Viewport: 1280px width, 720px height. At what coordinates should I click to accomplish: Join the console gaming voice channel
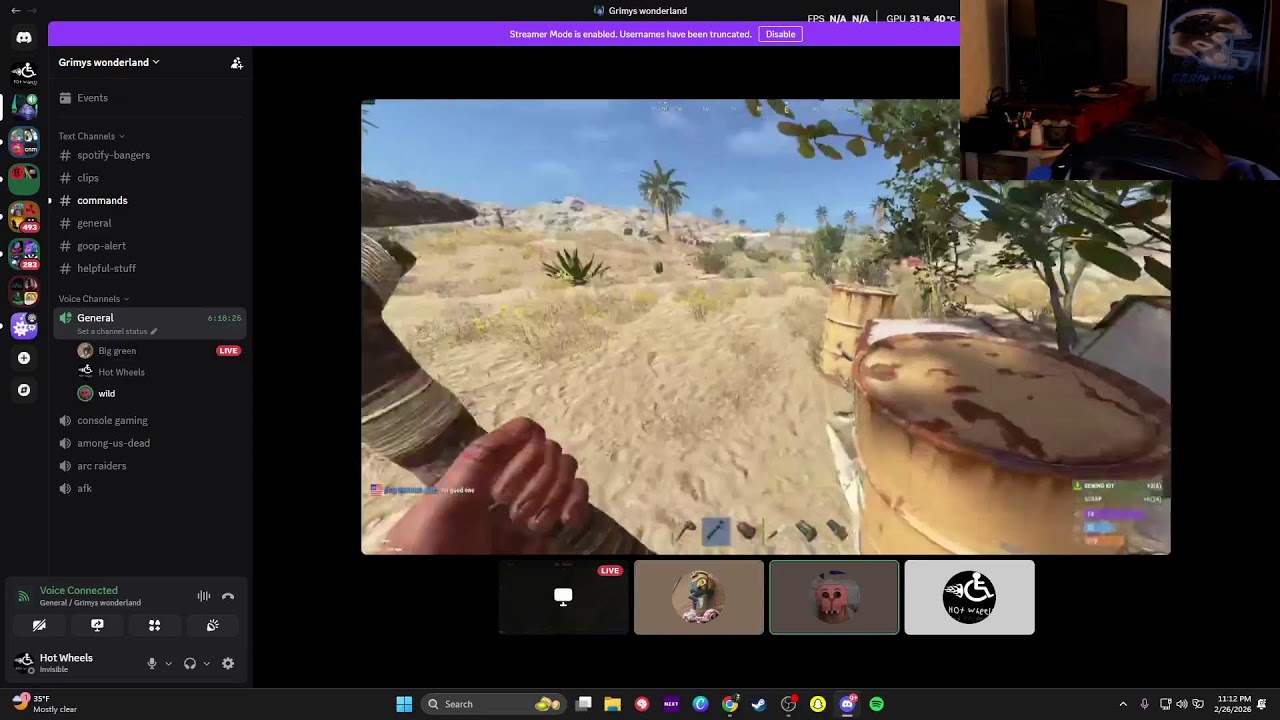pos(150,421)
